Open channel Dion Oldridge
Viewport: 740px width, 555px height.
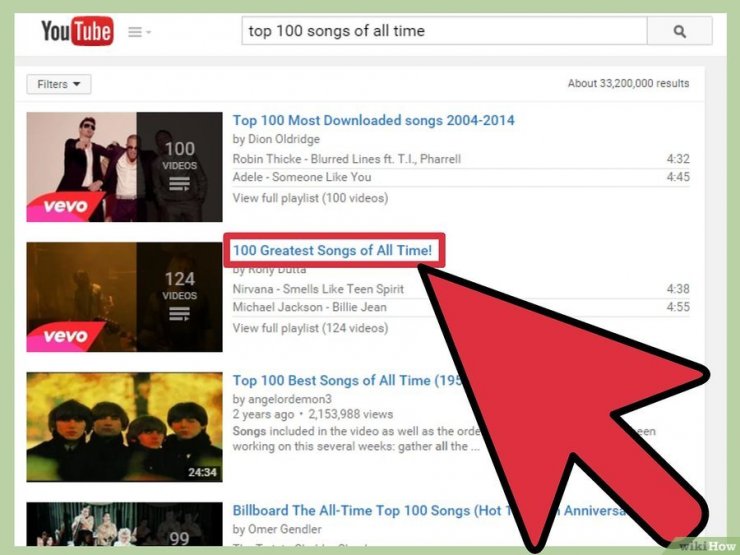284,139
